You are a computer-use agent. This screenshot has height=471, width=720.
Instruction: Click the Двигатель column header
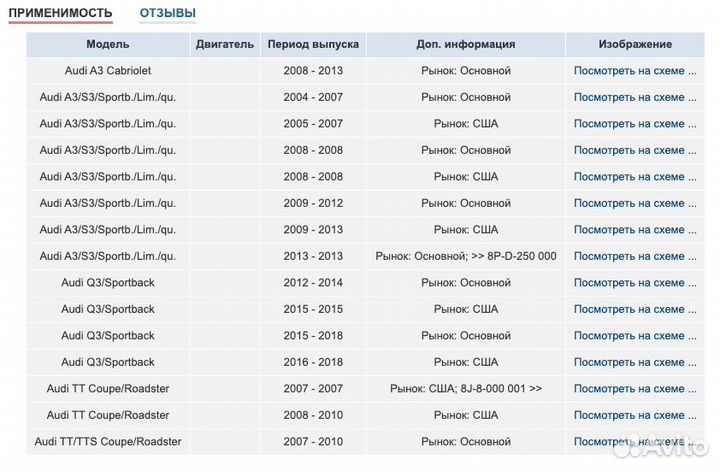[x=225, y=44]
